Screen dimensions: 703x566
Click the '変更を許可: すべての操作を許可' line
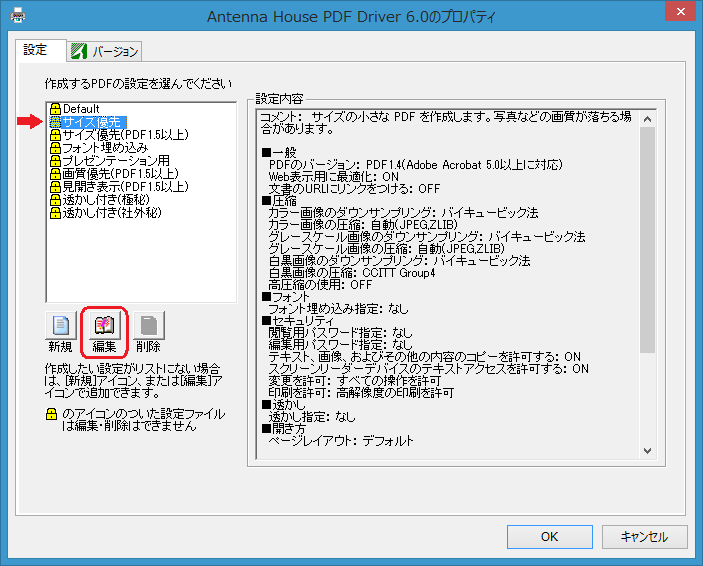tap(355, 381)
